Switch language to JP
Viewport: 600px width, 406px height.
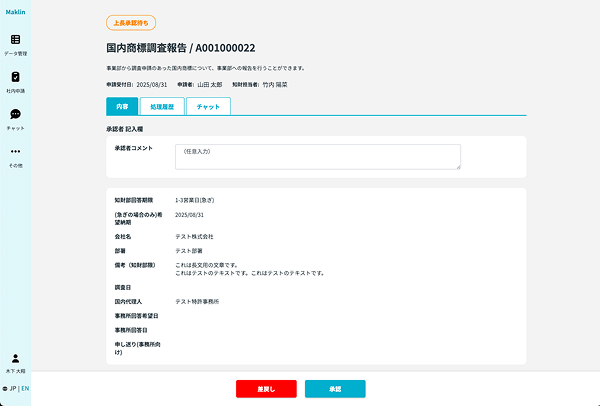pos(13,388)
